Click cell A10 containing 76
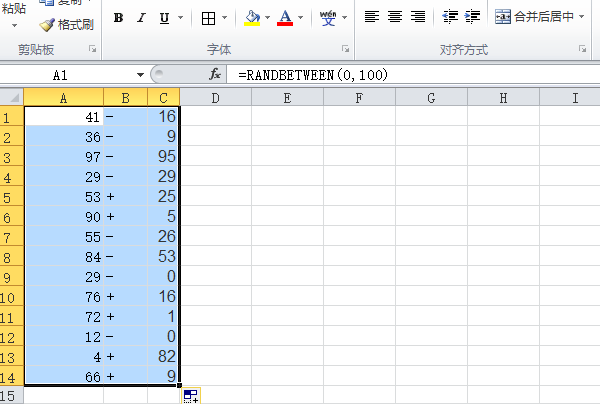Image resolution: width=600 pixels, height=404 pixels. [x=64, y=296]
